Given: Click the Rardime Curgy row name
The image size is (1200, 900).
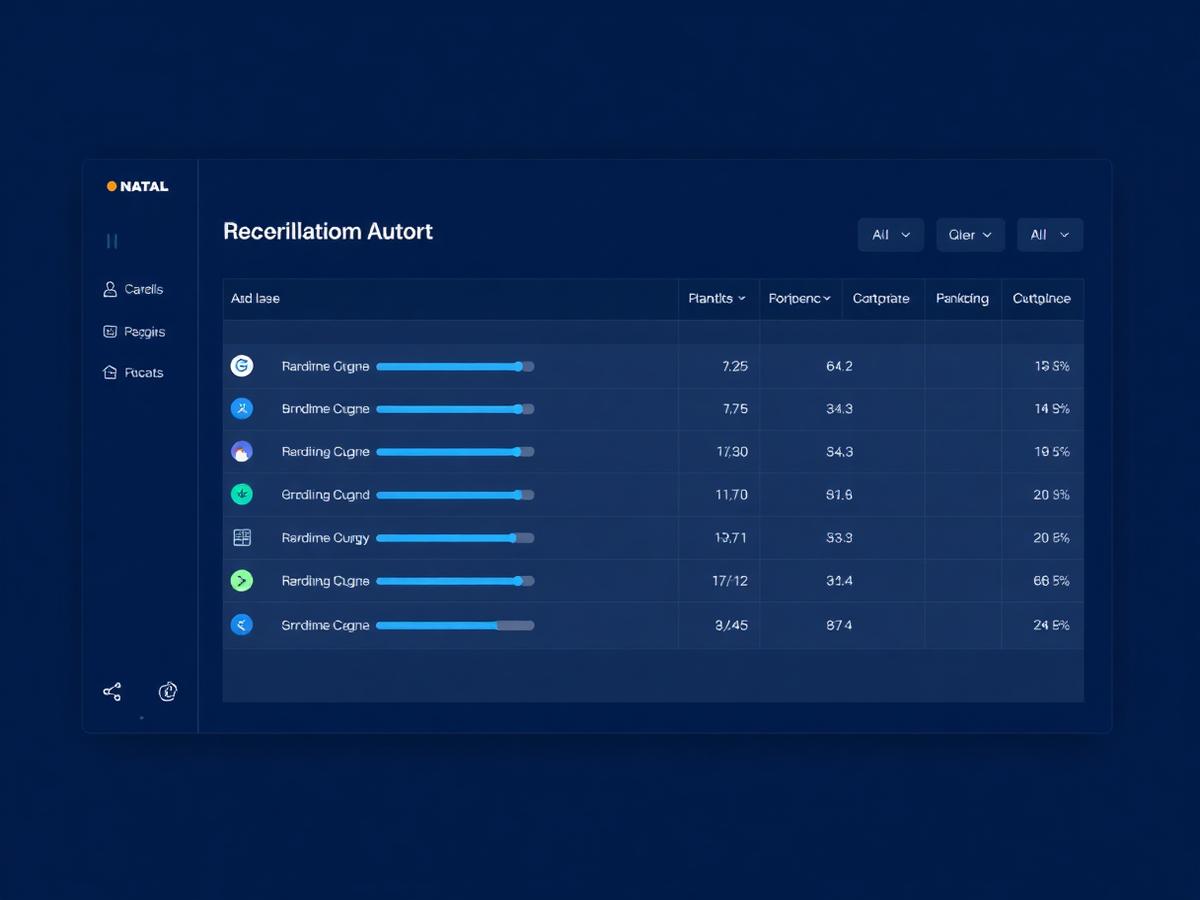Looking at the screenshot, I should tap(325, 538).
